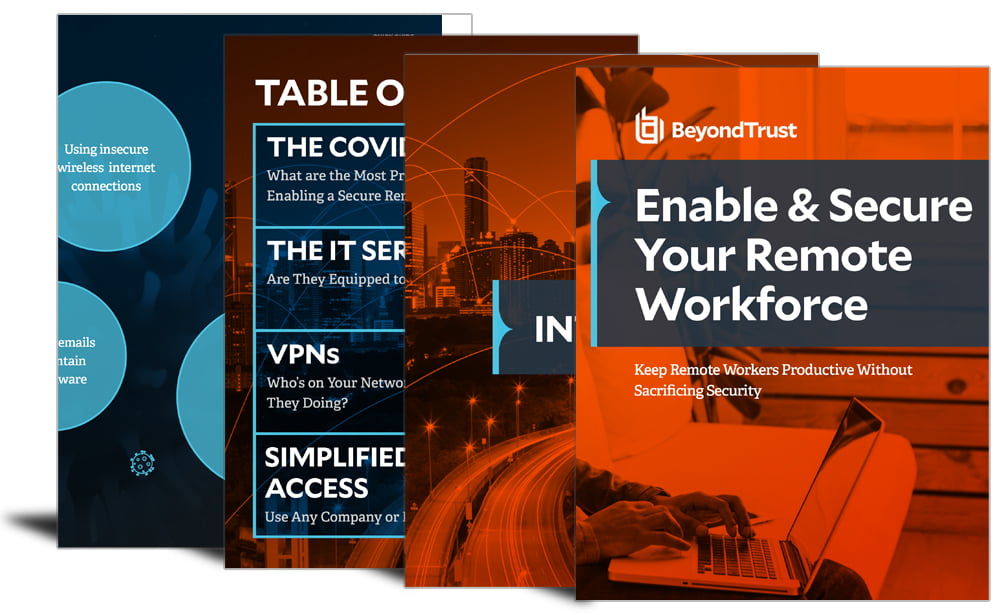The image size is (1000, 615).
Task: Click the BeyondTrust logo icon
Action: (x=650, y=127)
